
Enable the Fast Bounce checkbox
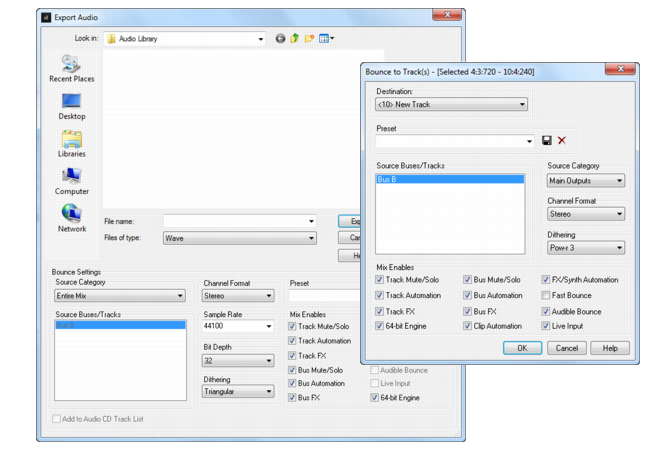click(546, 296)
